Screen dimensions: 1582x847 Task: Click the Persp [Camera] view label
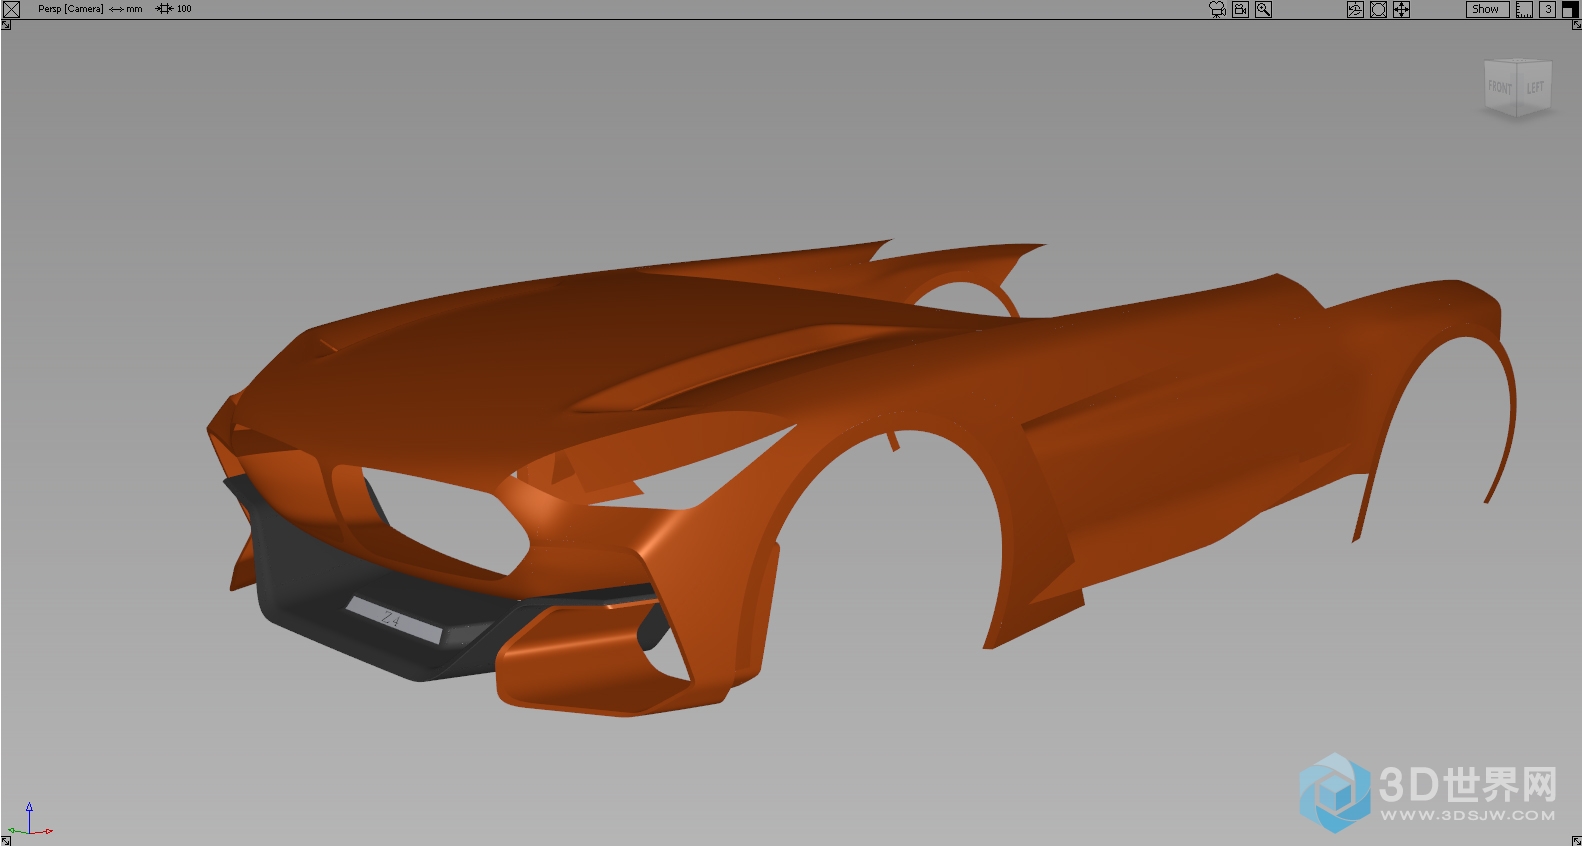click(70, 9)
